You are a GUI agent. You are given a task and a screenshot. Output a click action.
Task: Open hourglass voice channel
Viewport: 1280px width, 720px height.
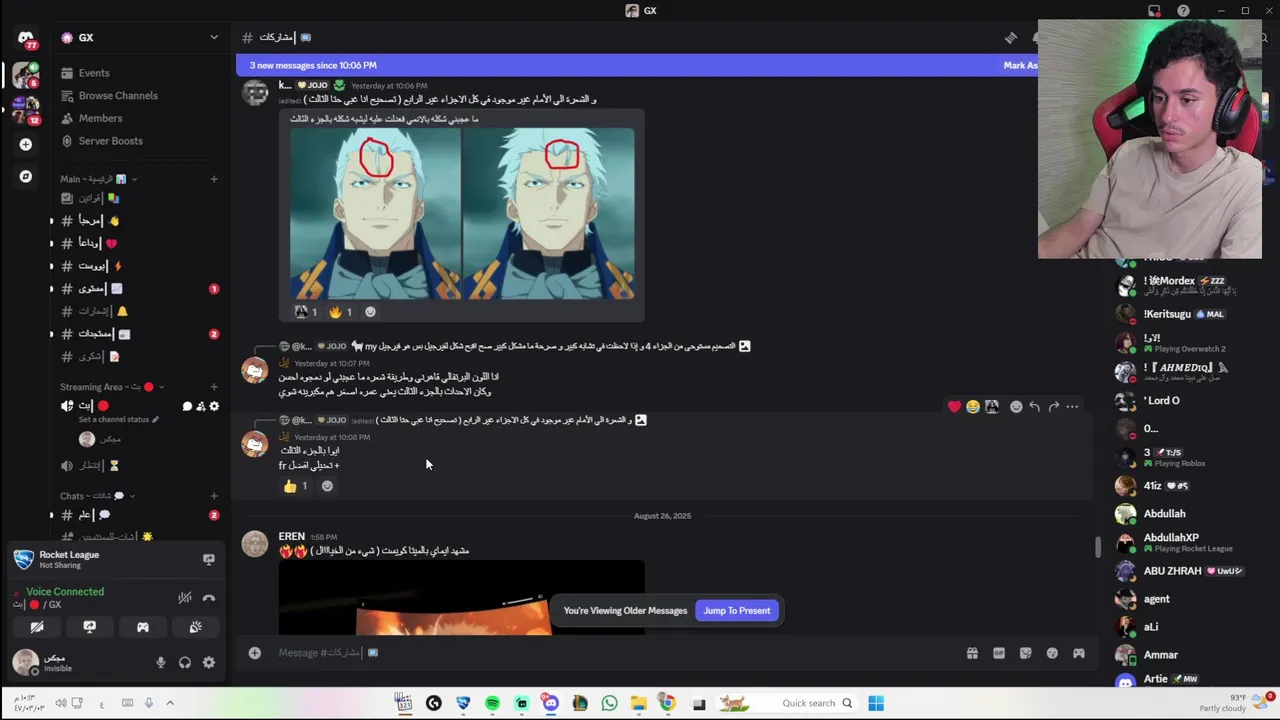[139, 465]
